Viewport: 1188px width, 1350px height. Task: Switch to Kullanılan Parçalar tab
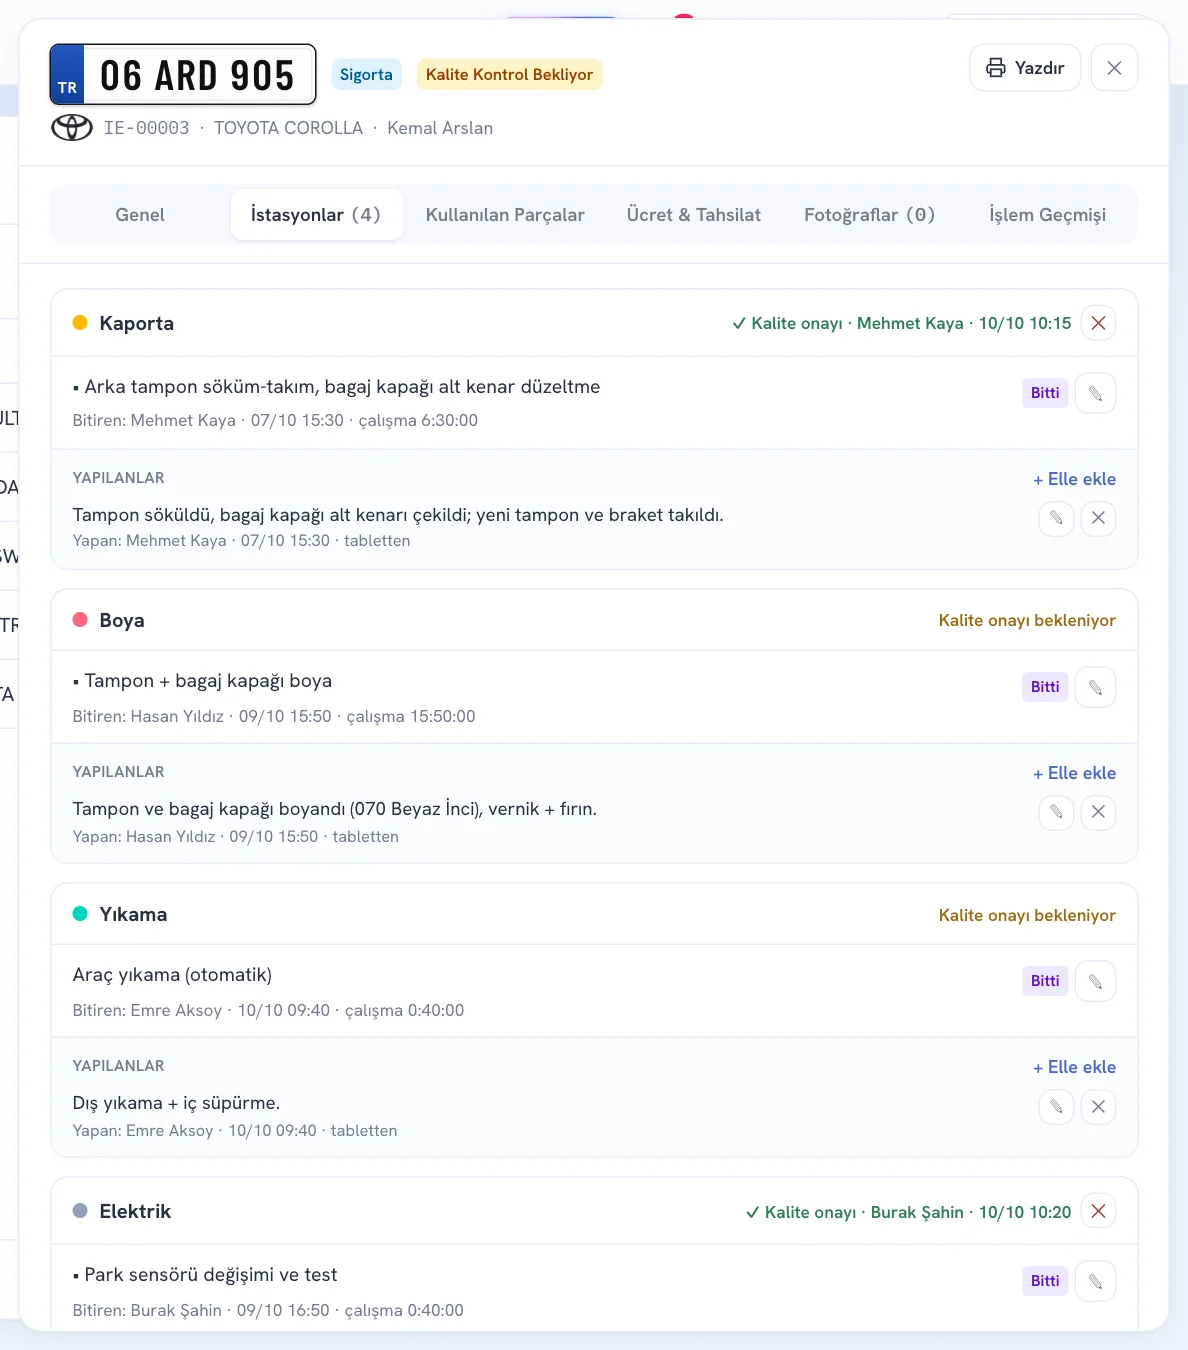click(505, 215)
